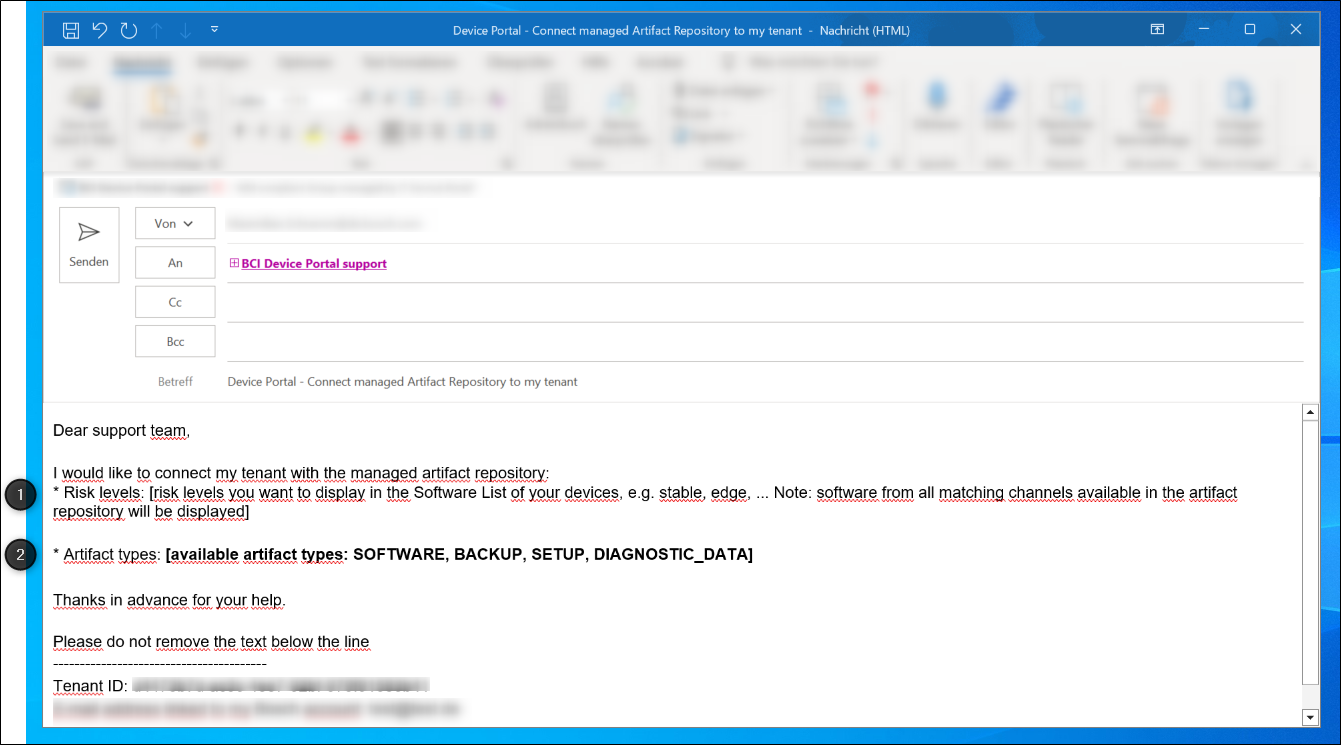Undo the last action

click(100, 30)
